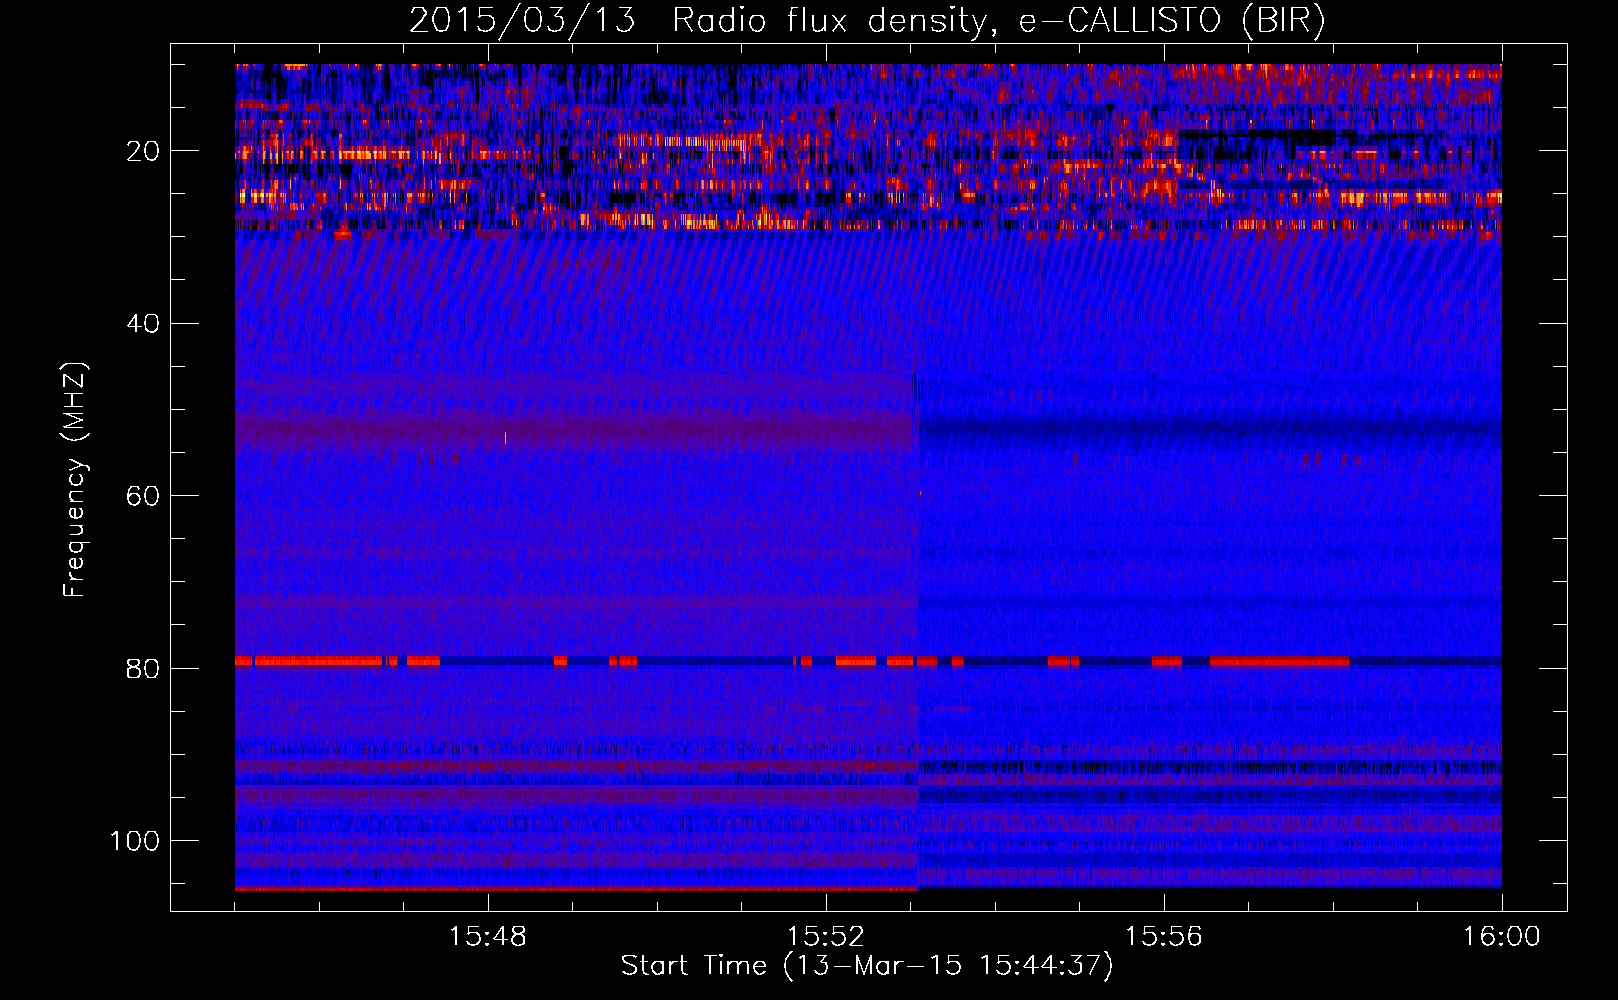The width and height of the screenshot is (1618, 1000).
Task: Click the 100 MHz frequency tick label
Action: pyautogui.click(x=135, y=841)
